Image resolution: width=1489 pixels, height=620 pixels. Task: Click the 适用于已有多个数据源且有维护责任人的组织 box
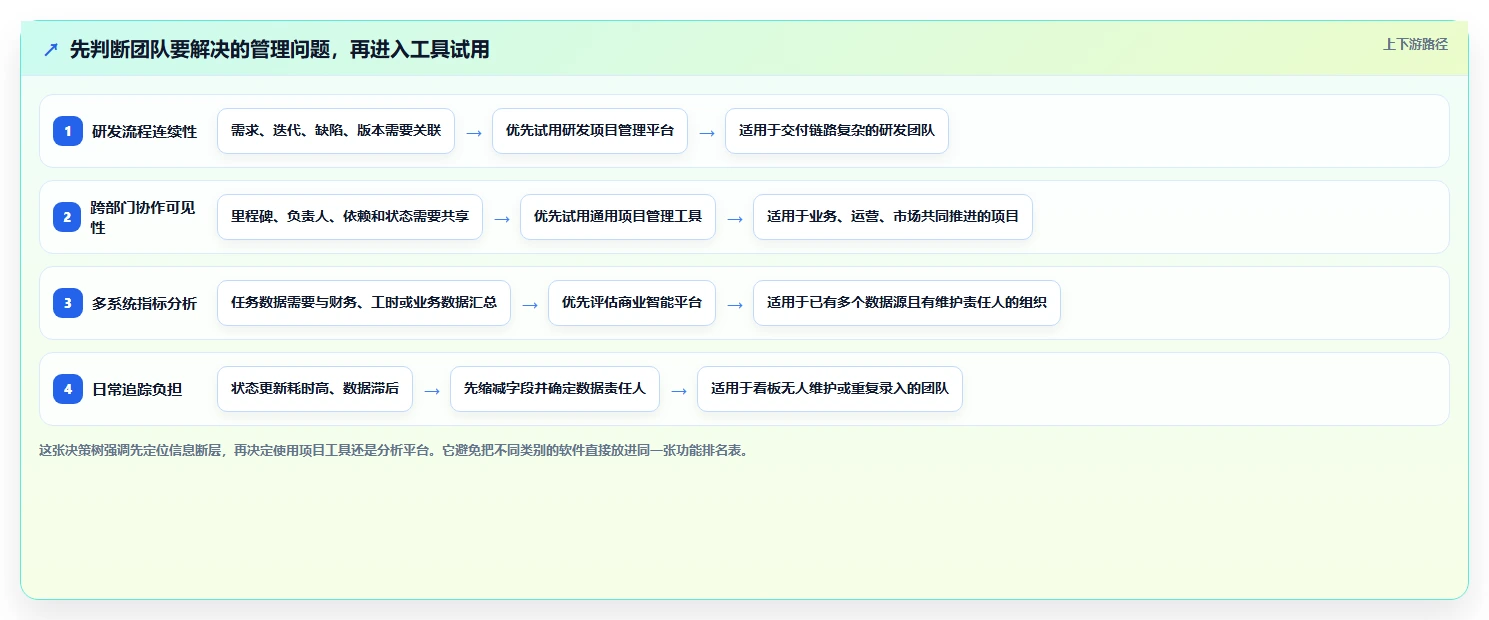click(x=907, y=303)
